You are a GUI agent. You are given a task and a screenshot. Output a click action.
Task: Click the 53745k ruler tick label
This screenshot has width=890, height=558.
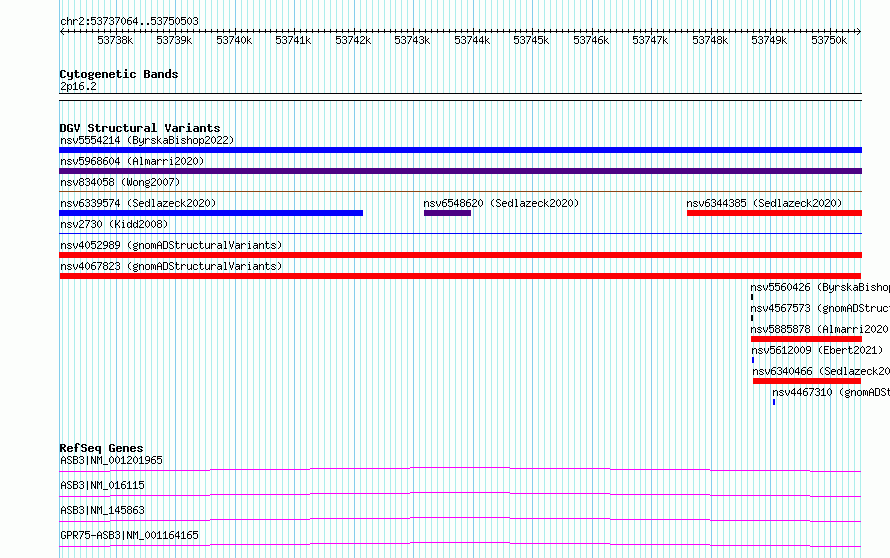coord(531,40)
